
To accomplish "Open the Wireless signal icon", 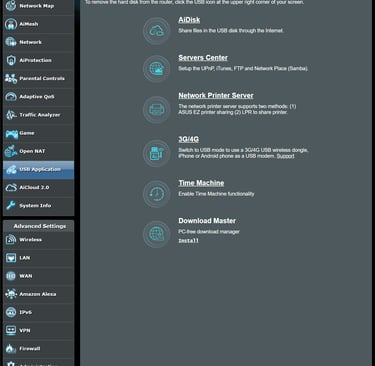I will [x=11, y=240].
